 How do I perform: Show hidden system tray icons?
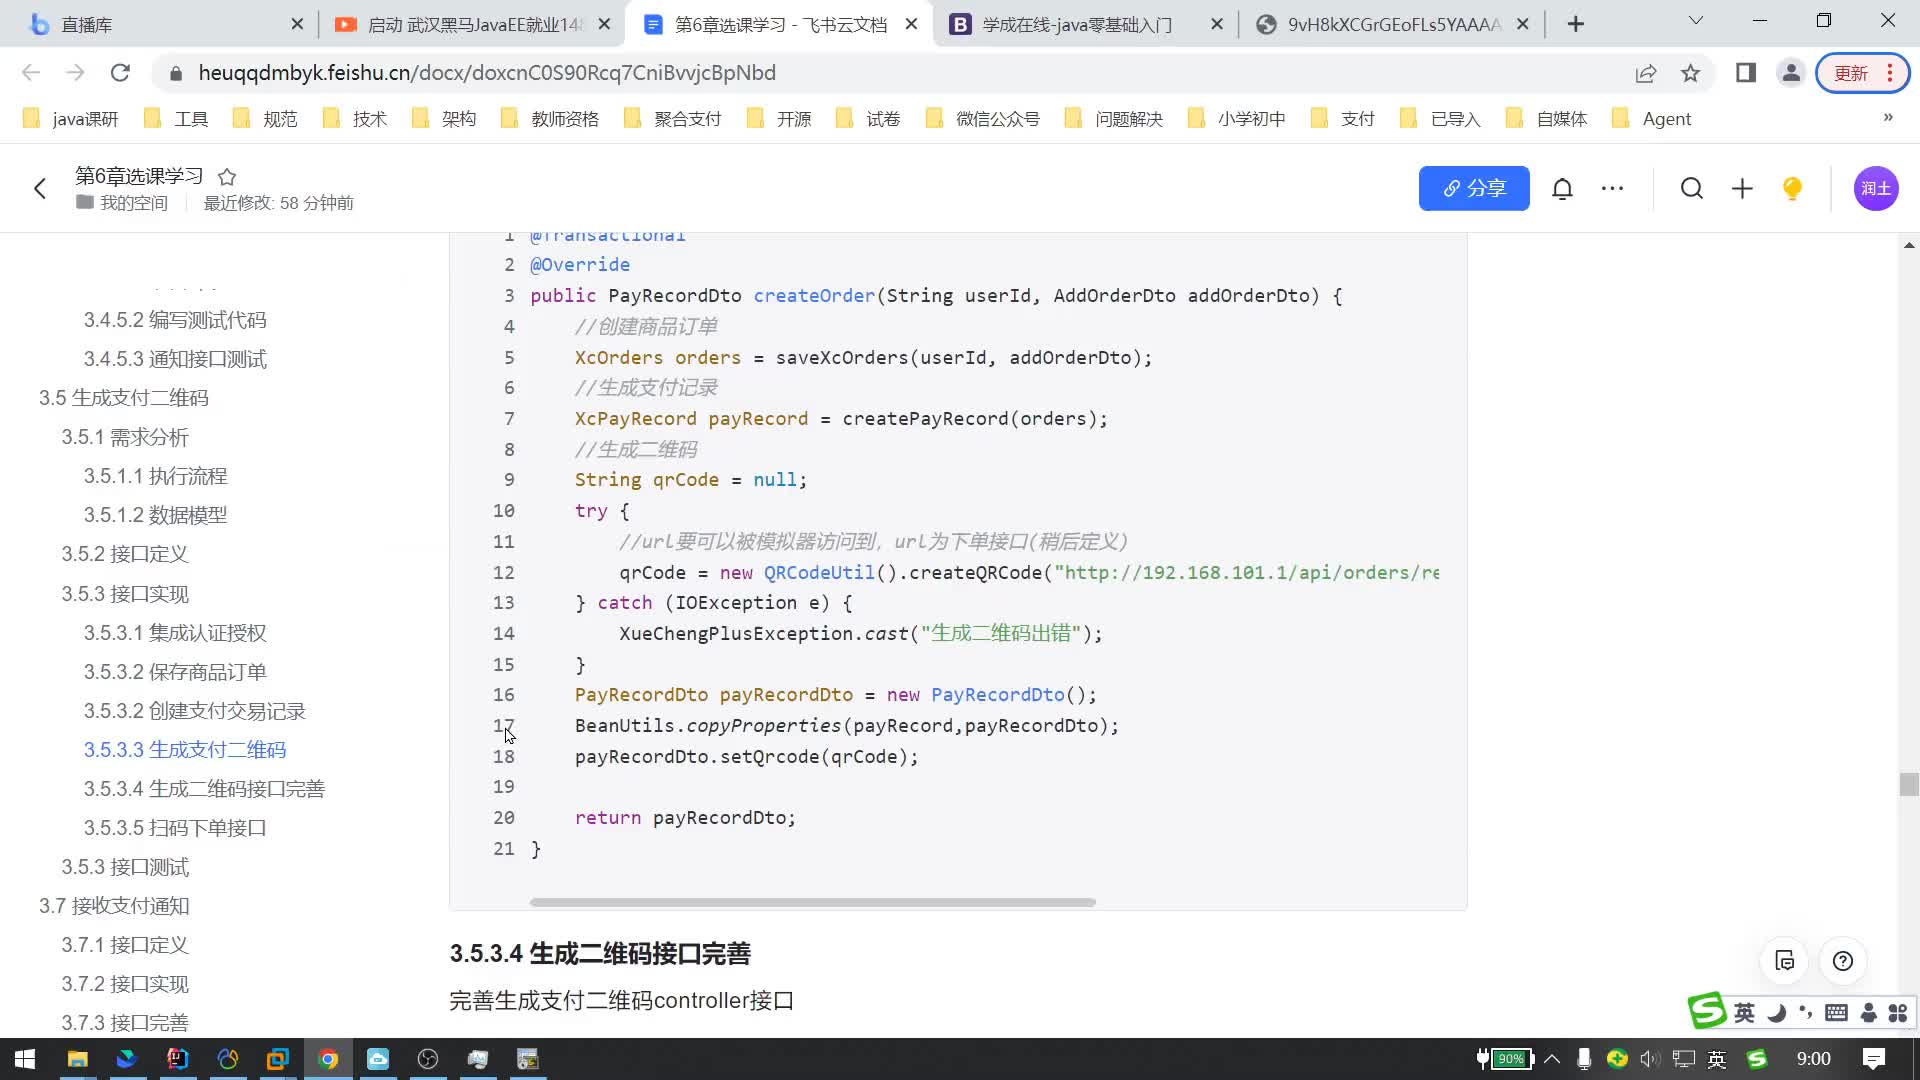coord(1552,1059)
